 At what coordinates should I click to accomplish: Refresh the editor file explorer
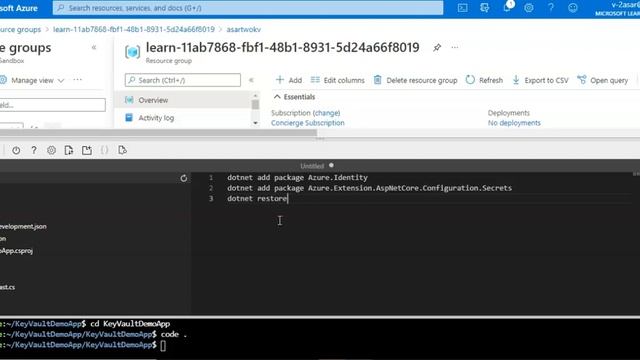coord(184,178)
